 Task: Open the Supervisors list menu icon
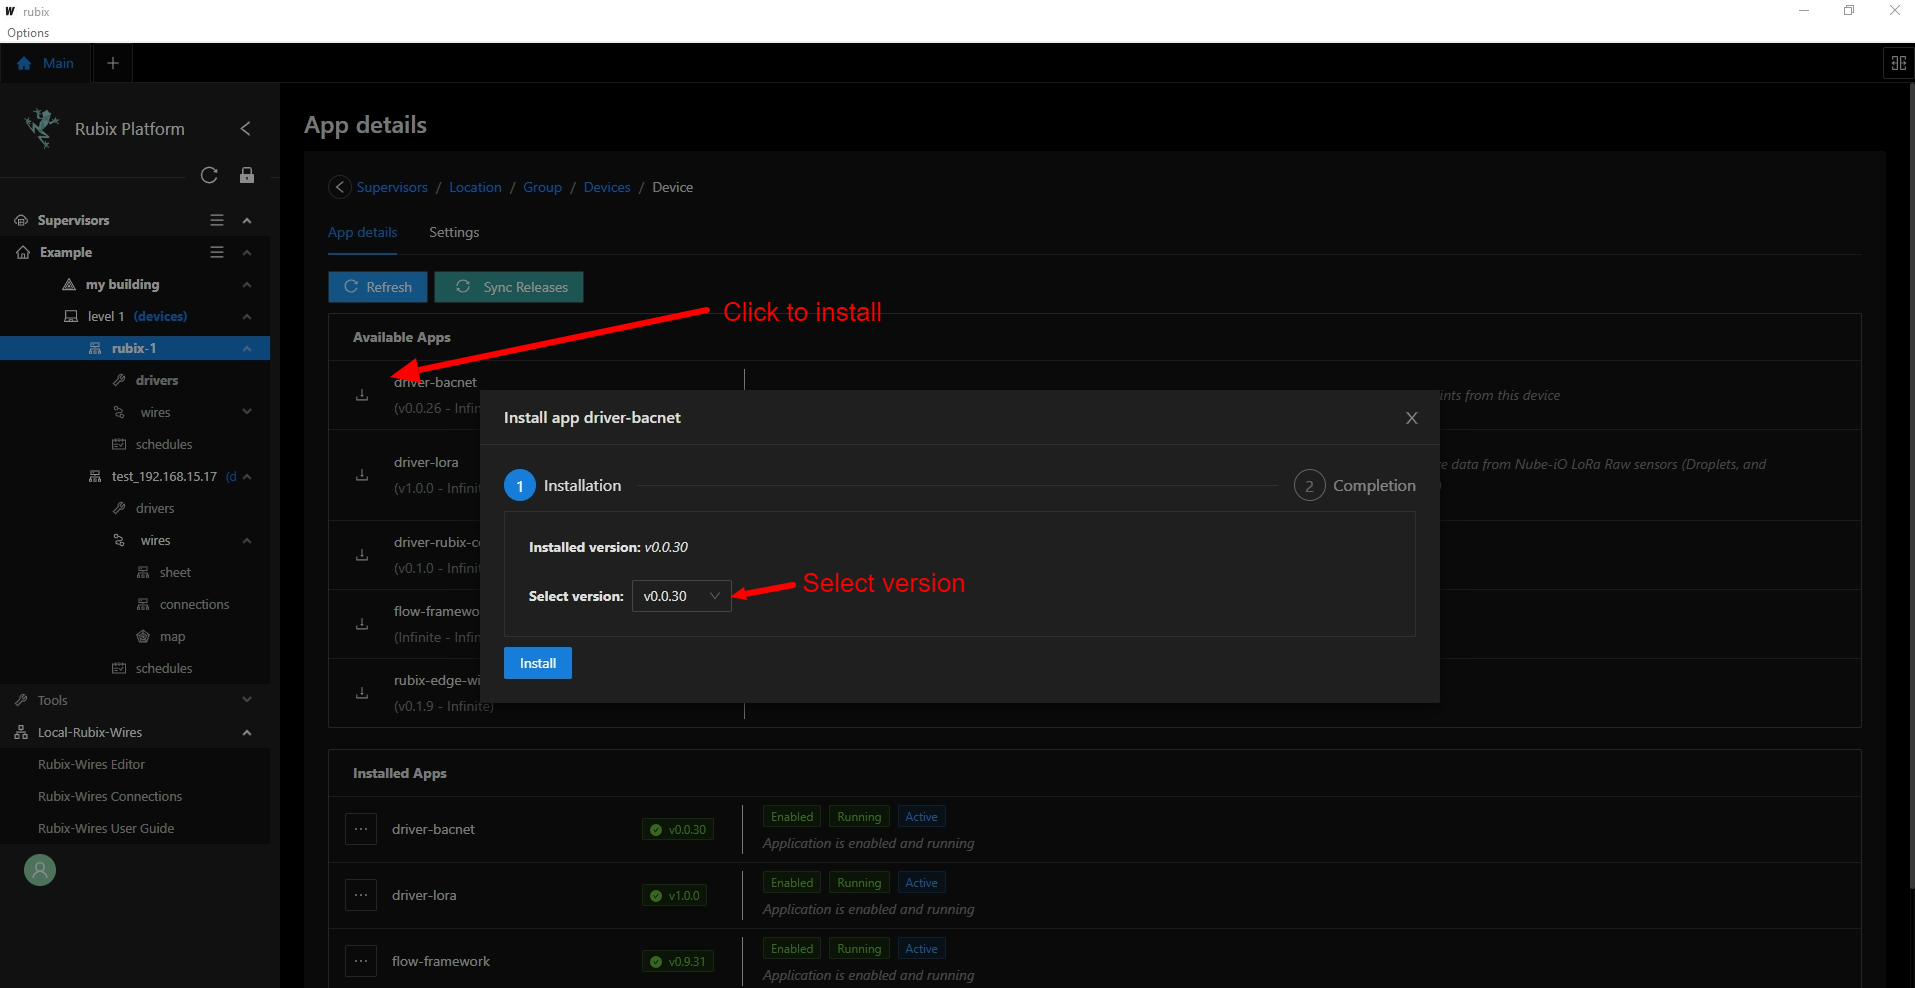[x=217, y=220]
